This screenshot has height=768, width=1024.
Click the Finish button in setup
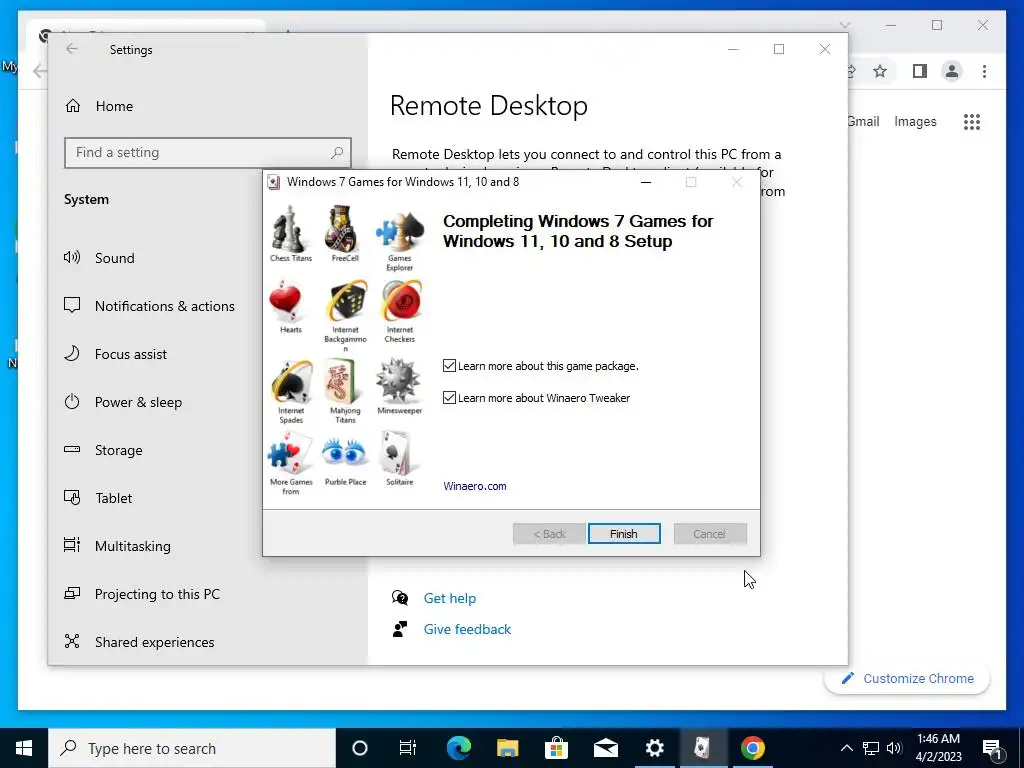pos(624,534)
